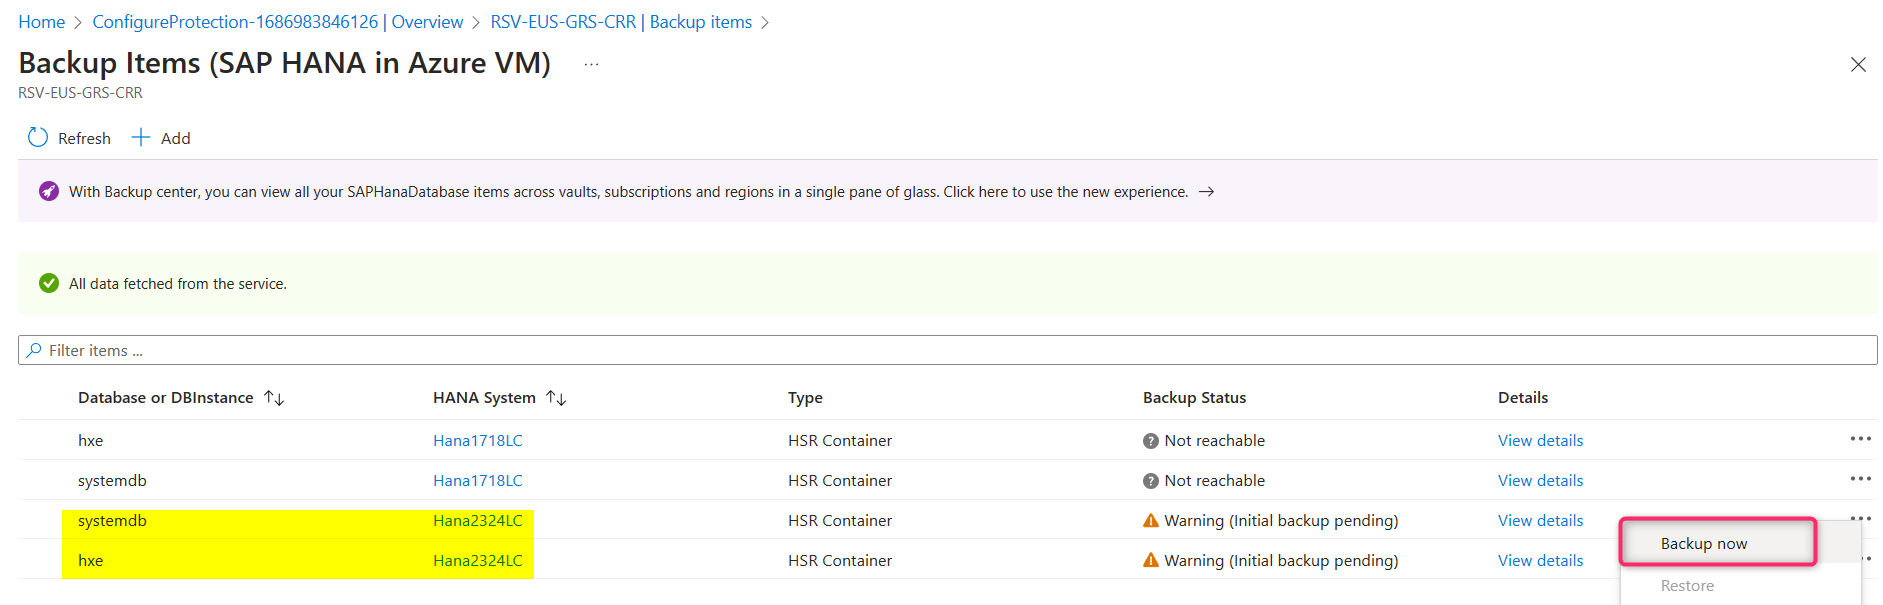Screen dimensions: 1883x605
Task: Open ConfigureProtection-1686983846126 Overview breadcrumb
Action: point(278,22)
